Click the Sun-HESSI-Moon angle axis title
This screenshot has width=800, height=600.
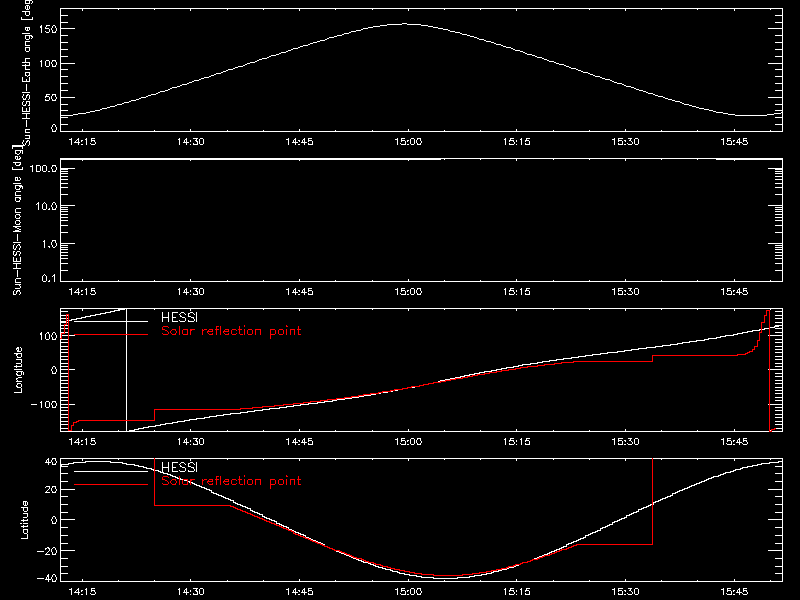pyautogui.click(x=17, y=220)
